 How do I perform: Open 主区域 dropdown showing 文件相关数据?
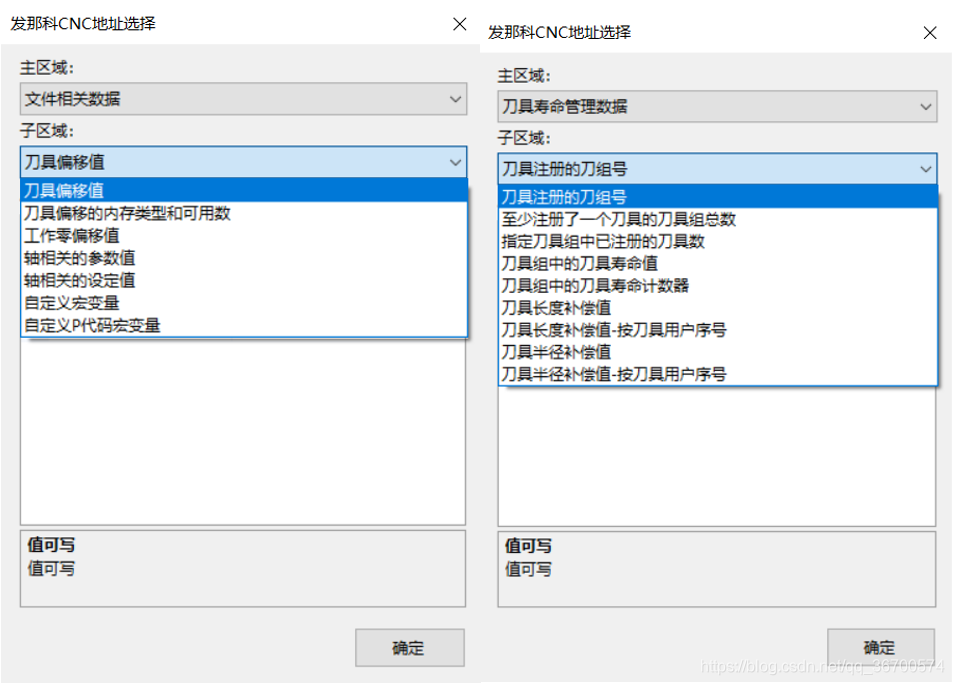tap(243, 99)
